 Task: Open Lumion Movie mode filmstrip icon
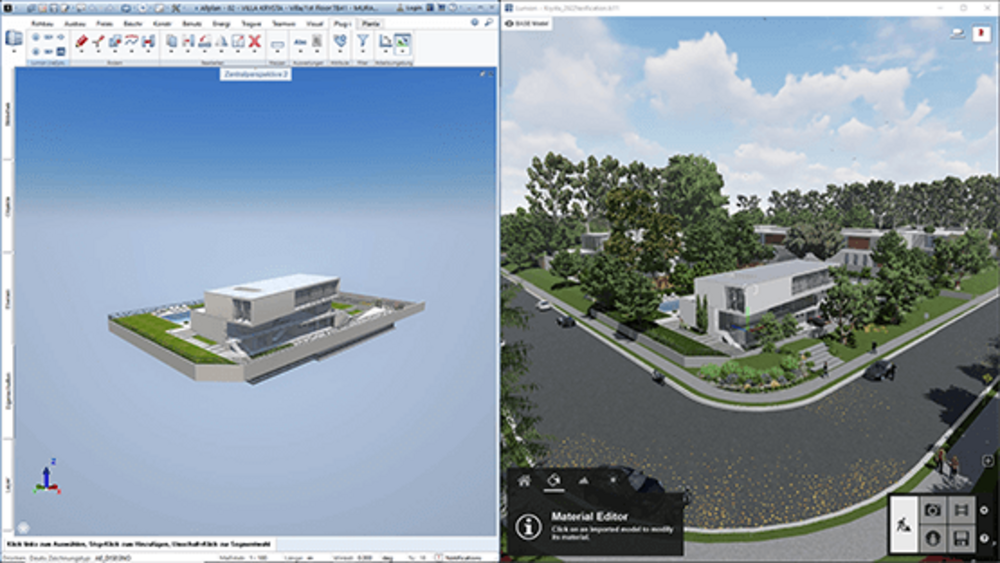click(x=961, y=510)
